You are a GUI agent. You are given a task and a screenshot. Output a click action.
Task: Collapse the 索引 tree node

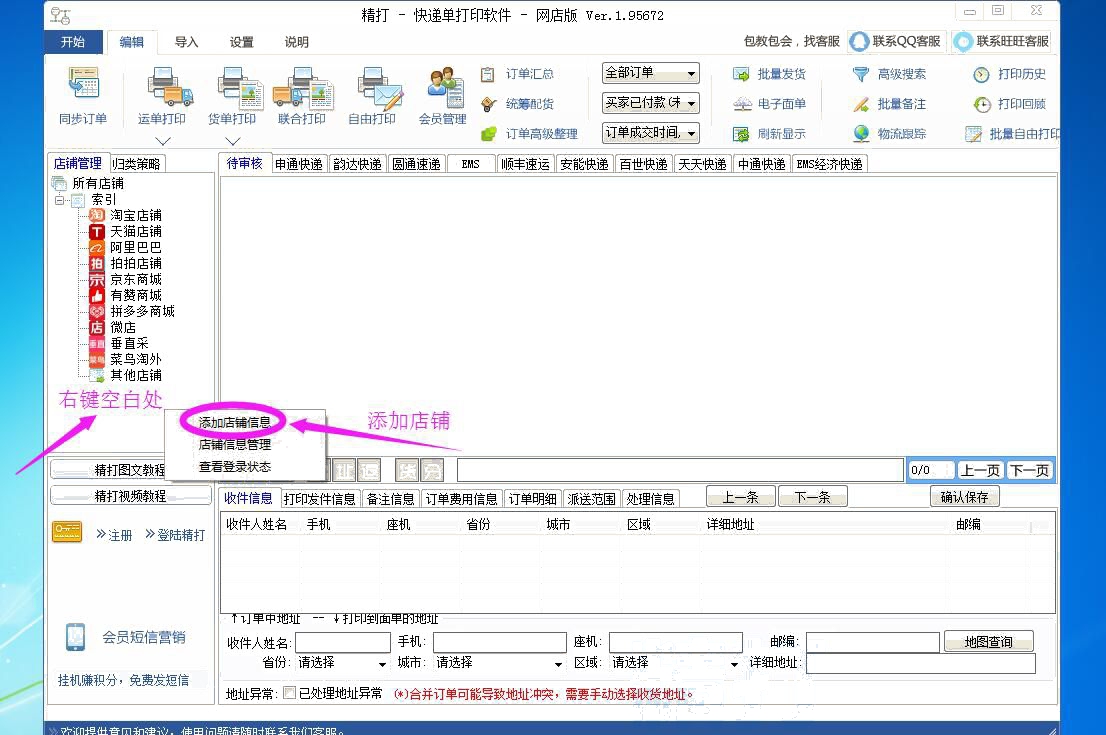(x=61, y=200)
